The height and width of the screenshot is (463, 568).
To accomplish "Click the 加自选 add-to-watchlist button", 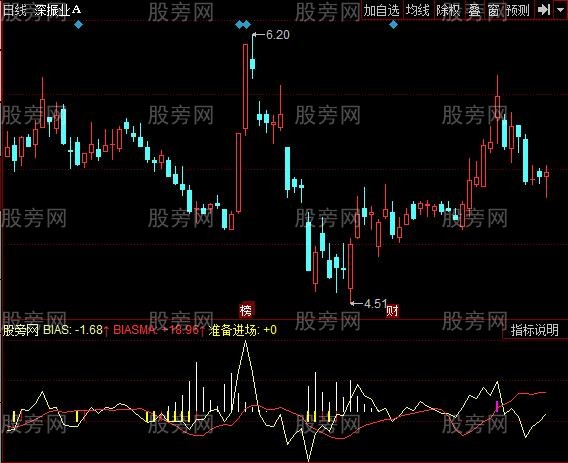I will tap(381, 10).
